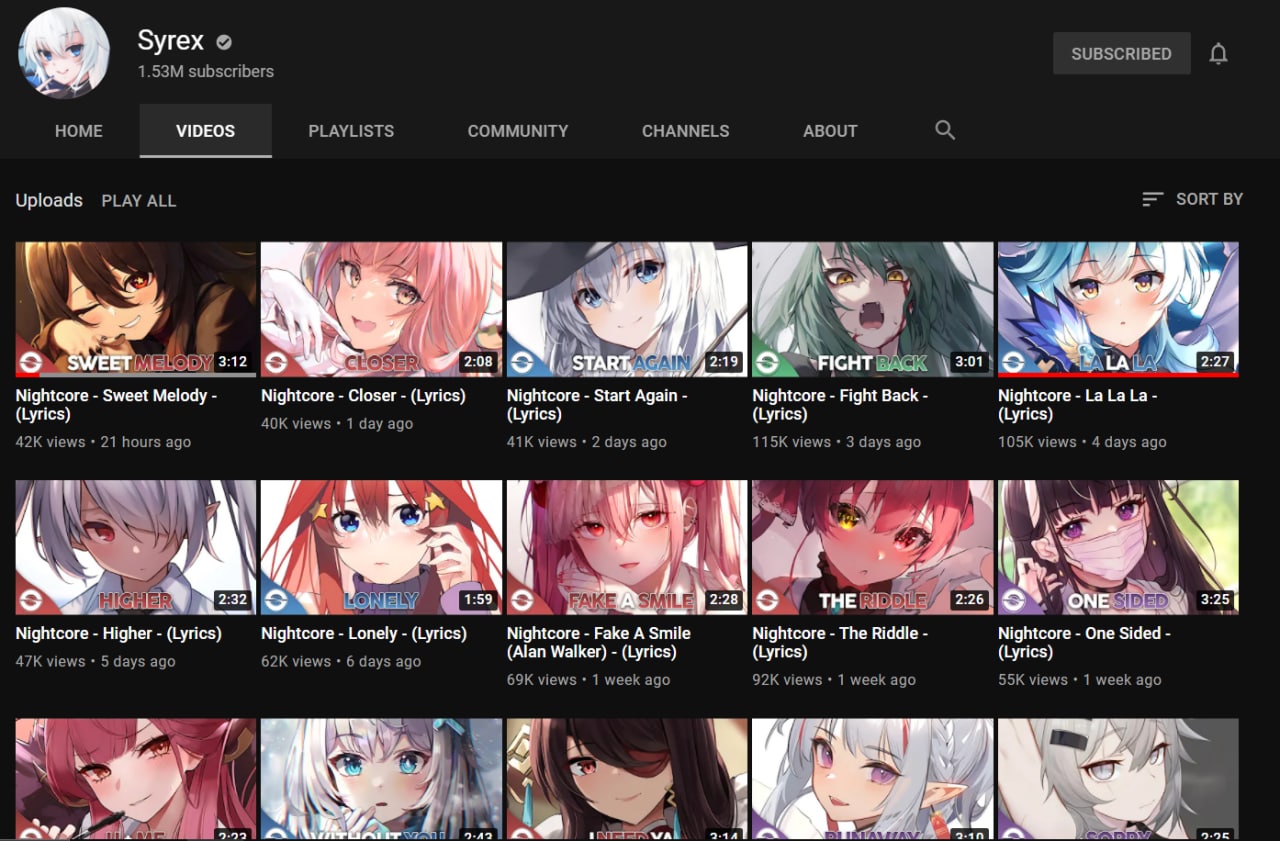The image size is (1280, 841).
Task: Click the Fight Back video thumbnail
Action: pos(873,309)
